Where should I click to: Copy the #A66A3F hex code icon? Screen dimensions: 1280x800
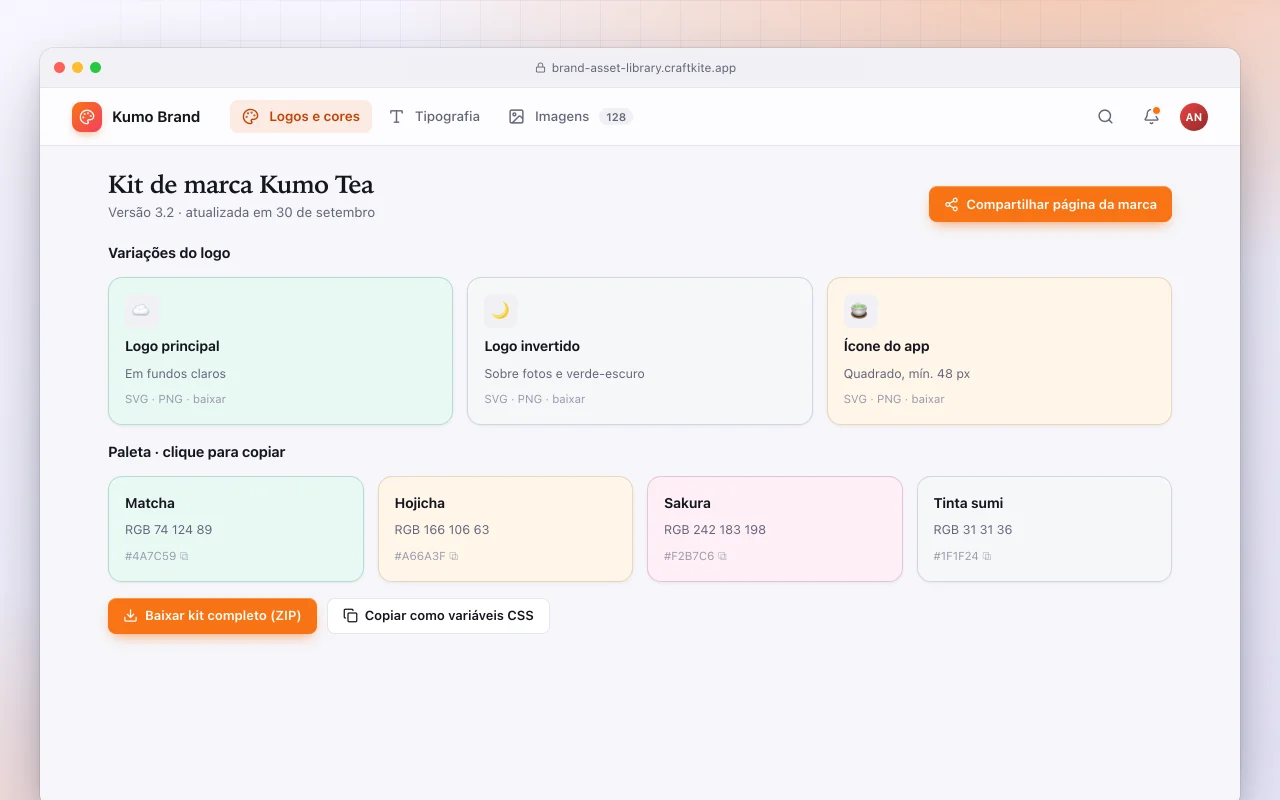pos(454,556)
